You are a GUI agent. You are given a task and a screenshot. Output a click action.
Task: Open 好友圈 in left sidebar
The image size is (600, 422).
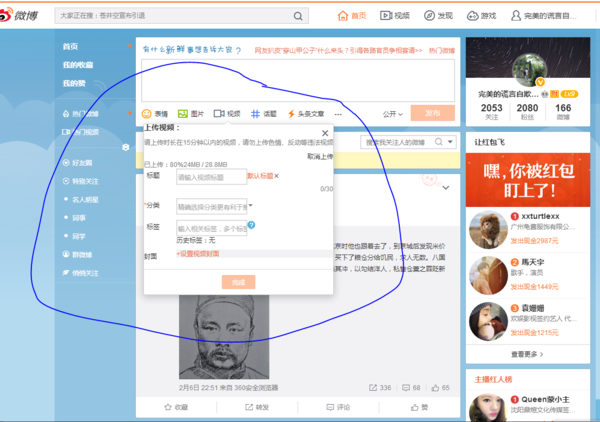pyautogui.click(x=78, y=163)
